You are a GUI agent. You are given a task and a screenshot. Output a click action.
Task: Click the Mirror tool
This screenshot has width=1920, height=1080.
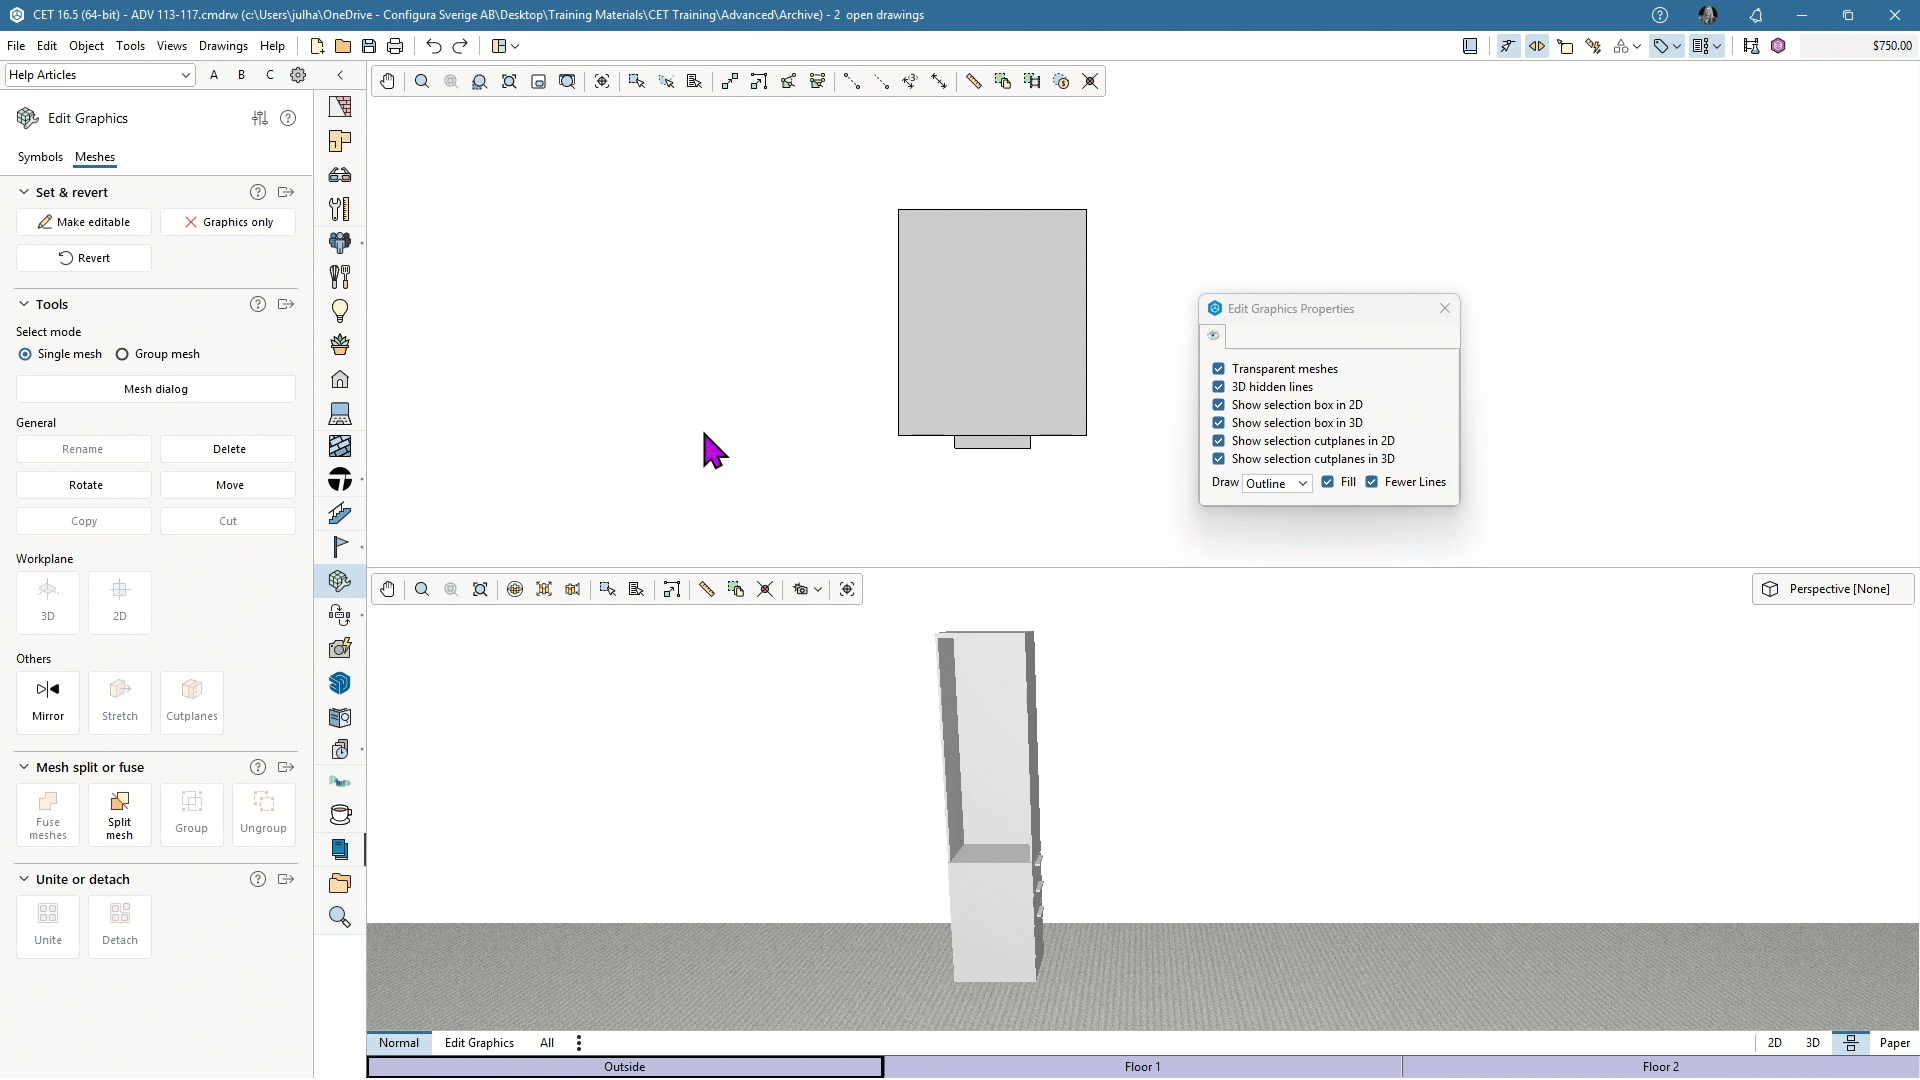48,701
